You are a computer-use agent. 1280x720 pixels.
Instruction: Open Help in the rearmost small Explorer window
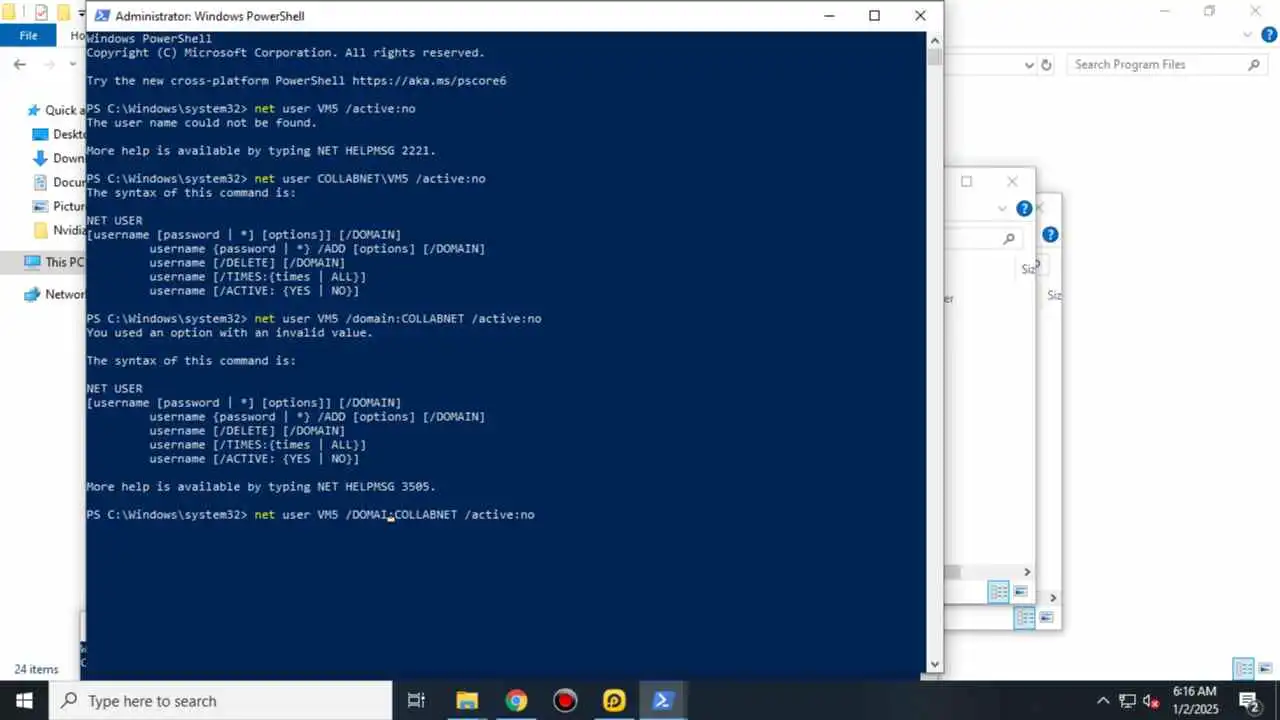(1050, 235)
